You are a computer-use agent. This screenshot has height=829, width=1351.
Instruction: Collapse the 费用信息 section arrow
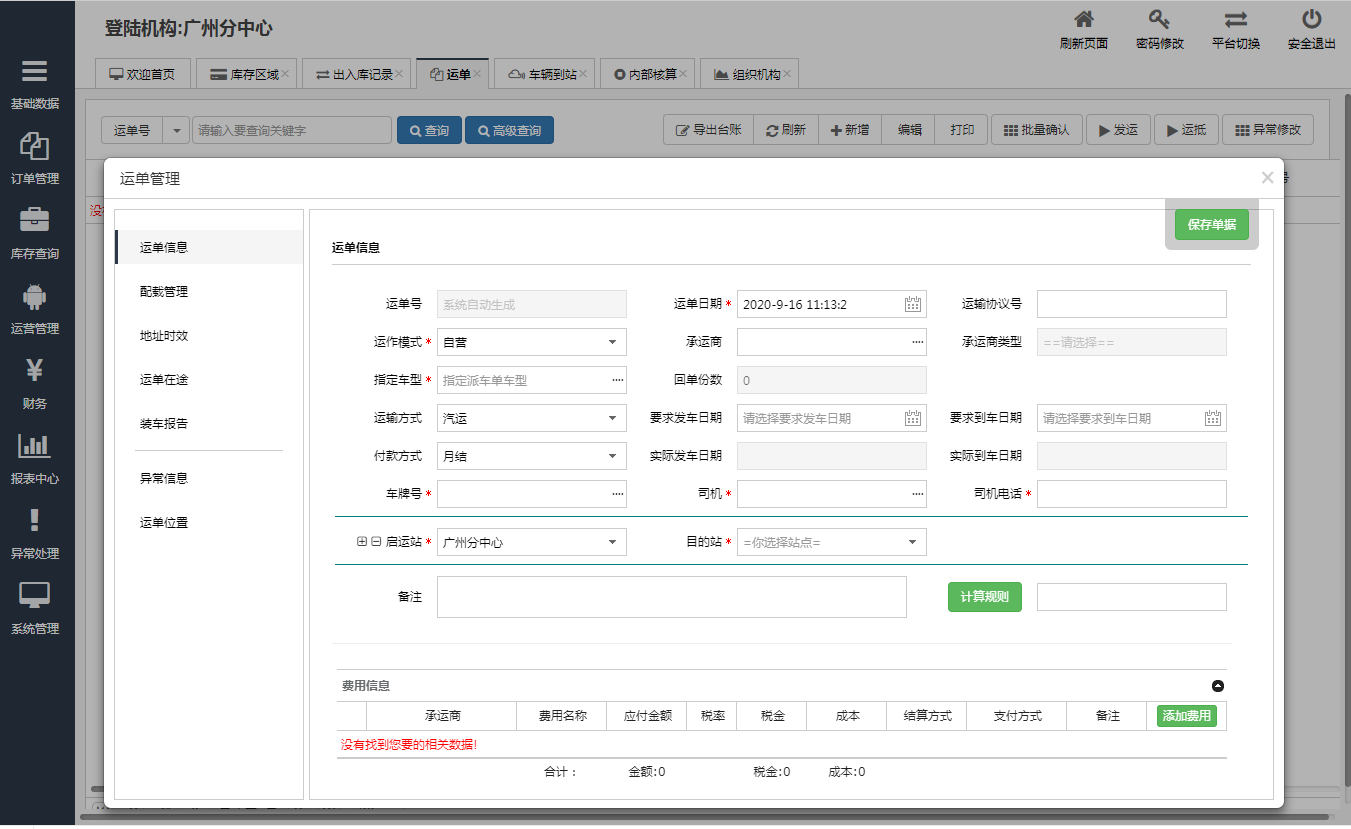click(x=1218, y=686)
